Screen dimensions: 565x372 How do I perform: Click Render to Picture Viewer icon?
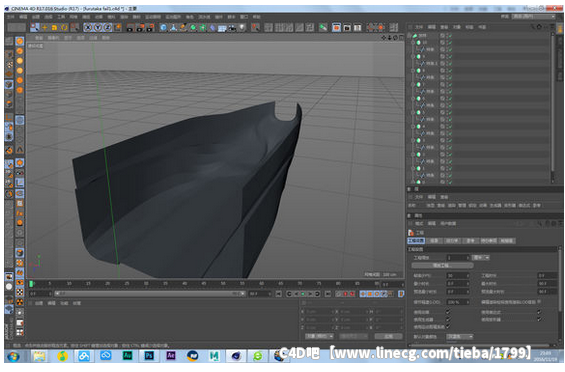pyautogui.click(x=140, y=27)
